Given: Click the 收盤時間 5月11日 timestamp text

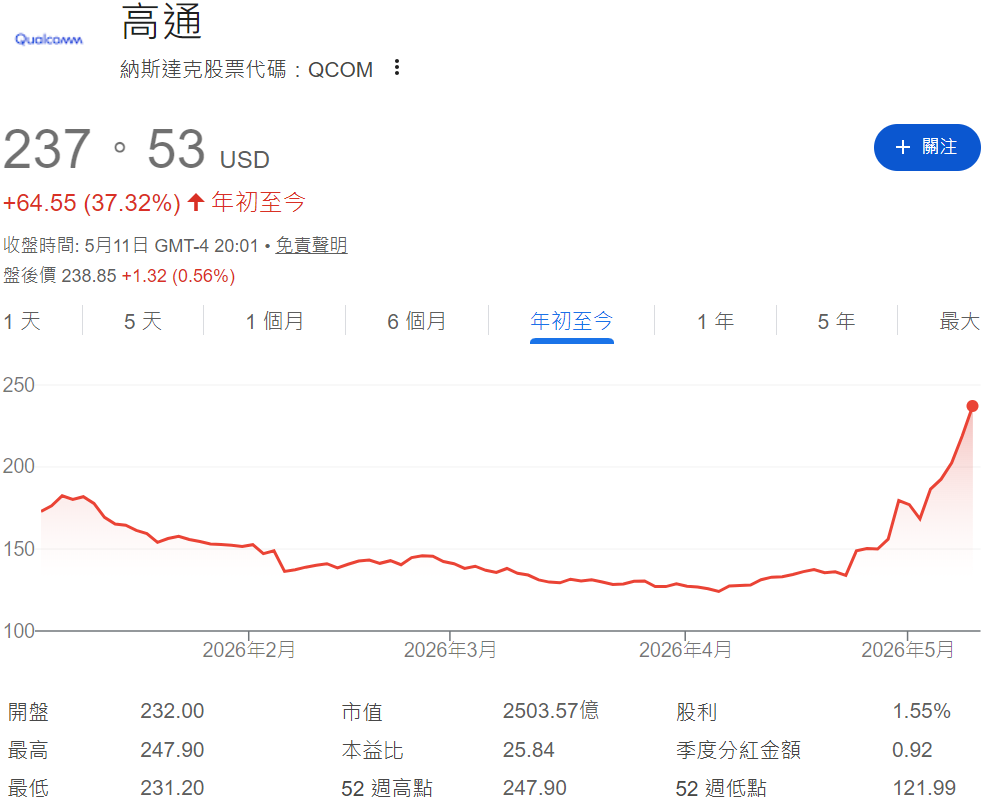Looking at the screenshot, I should [x=130, y=245].
